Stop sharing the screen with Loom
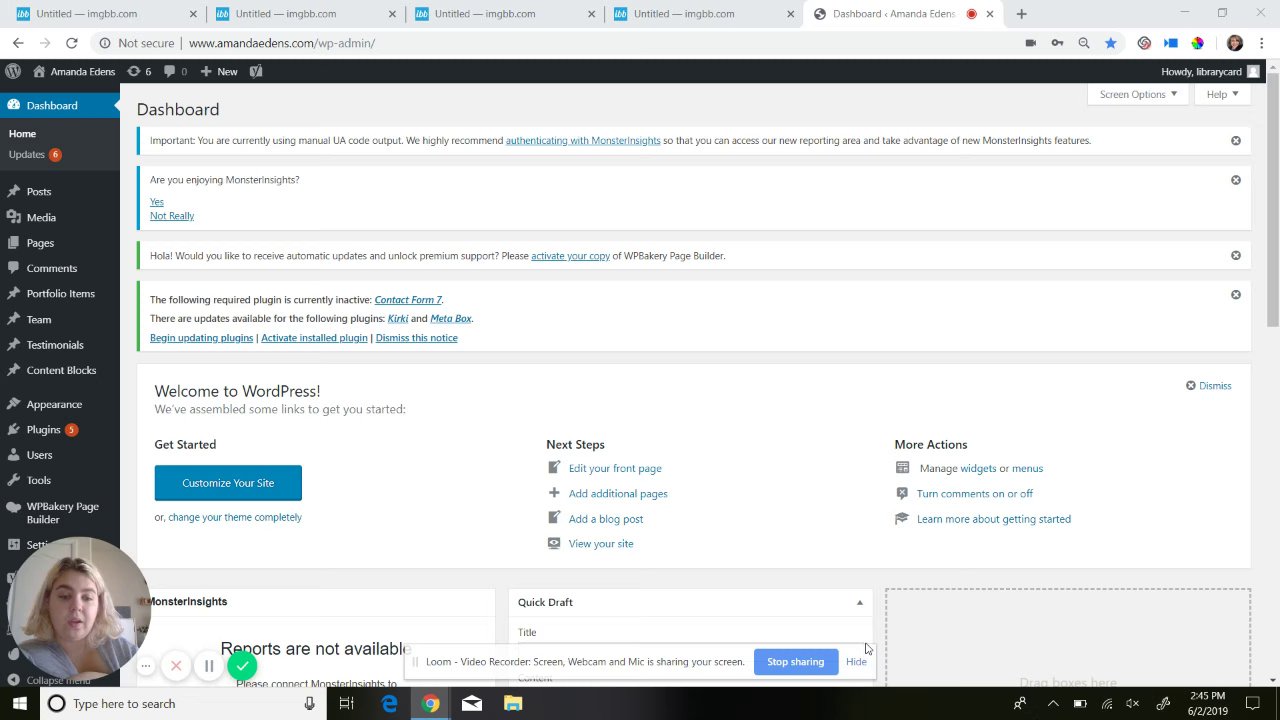 click(795, 662)
